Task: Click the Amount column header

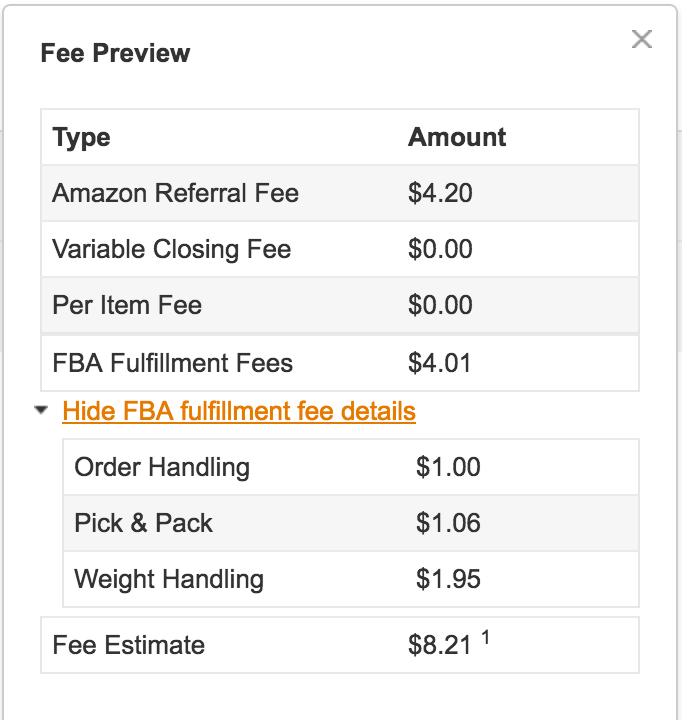Action: [457, 138]
